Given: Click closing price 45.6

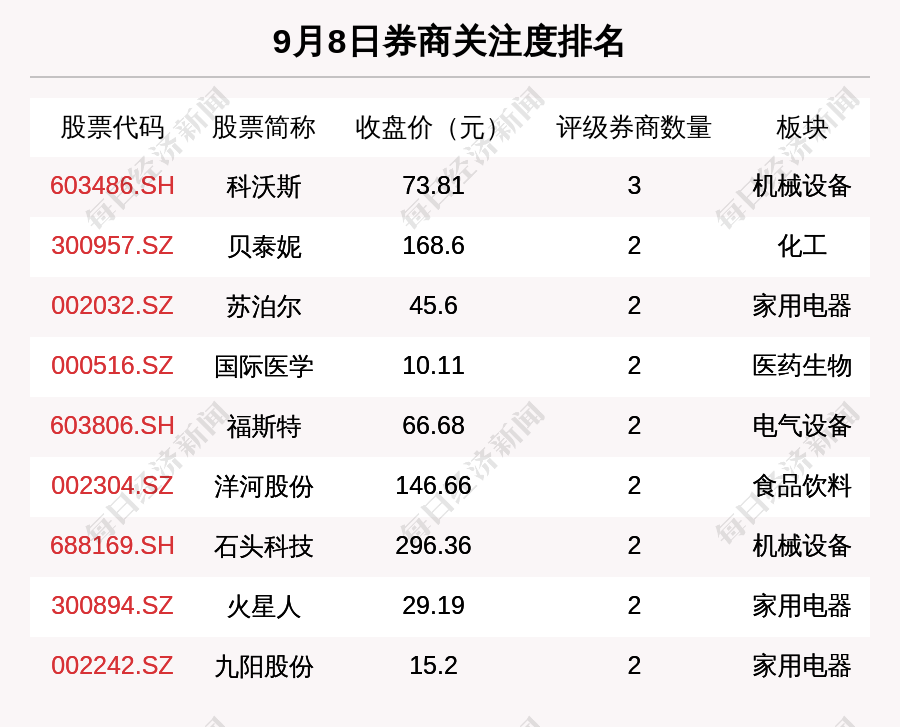Looking at the screenshot, I should (x=433, y=306).
